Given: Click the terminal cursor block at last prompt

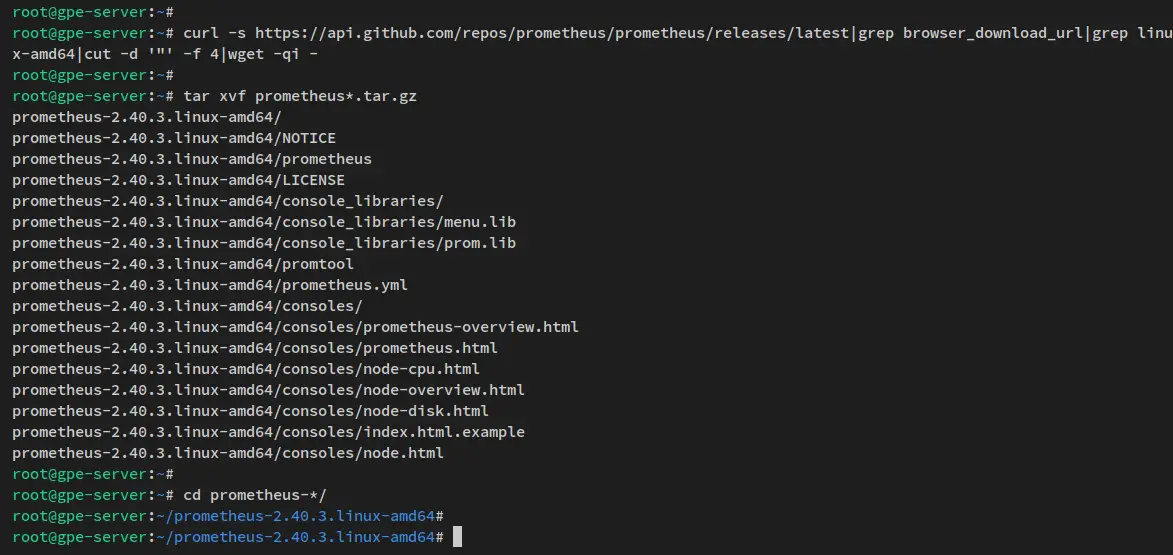Looking at the screenshot, I should [x=458, y=536].
